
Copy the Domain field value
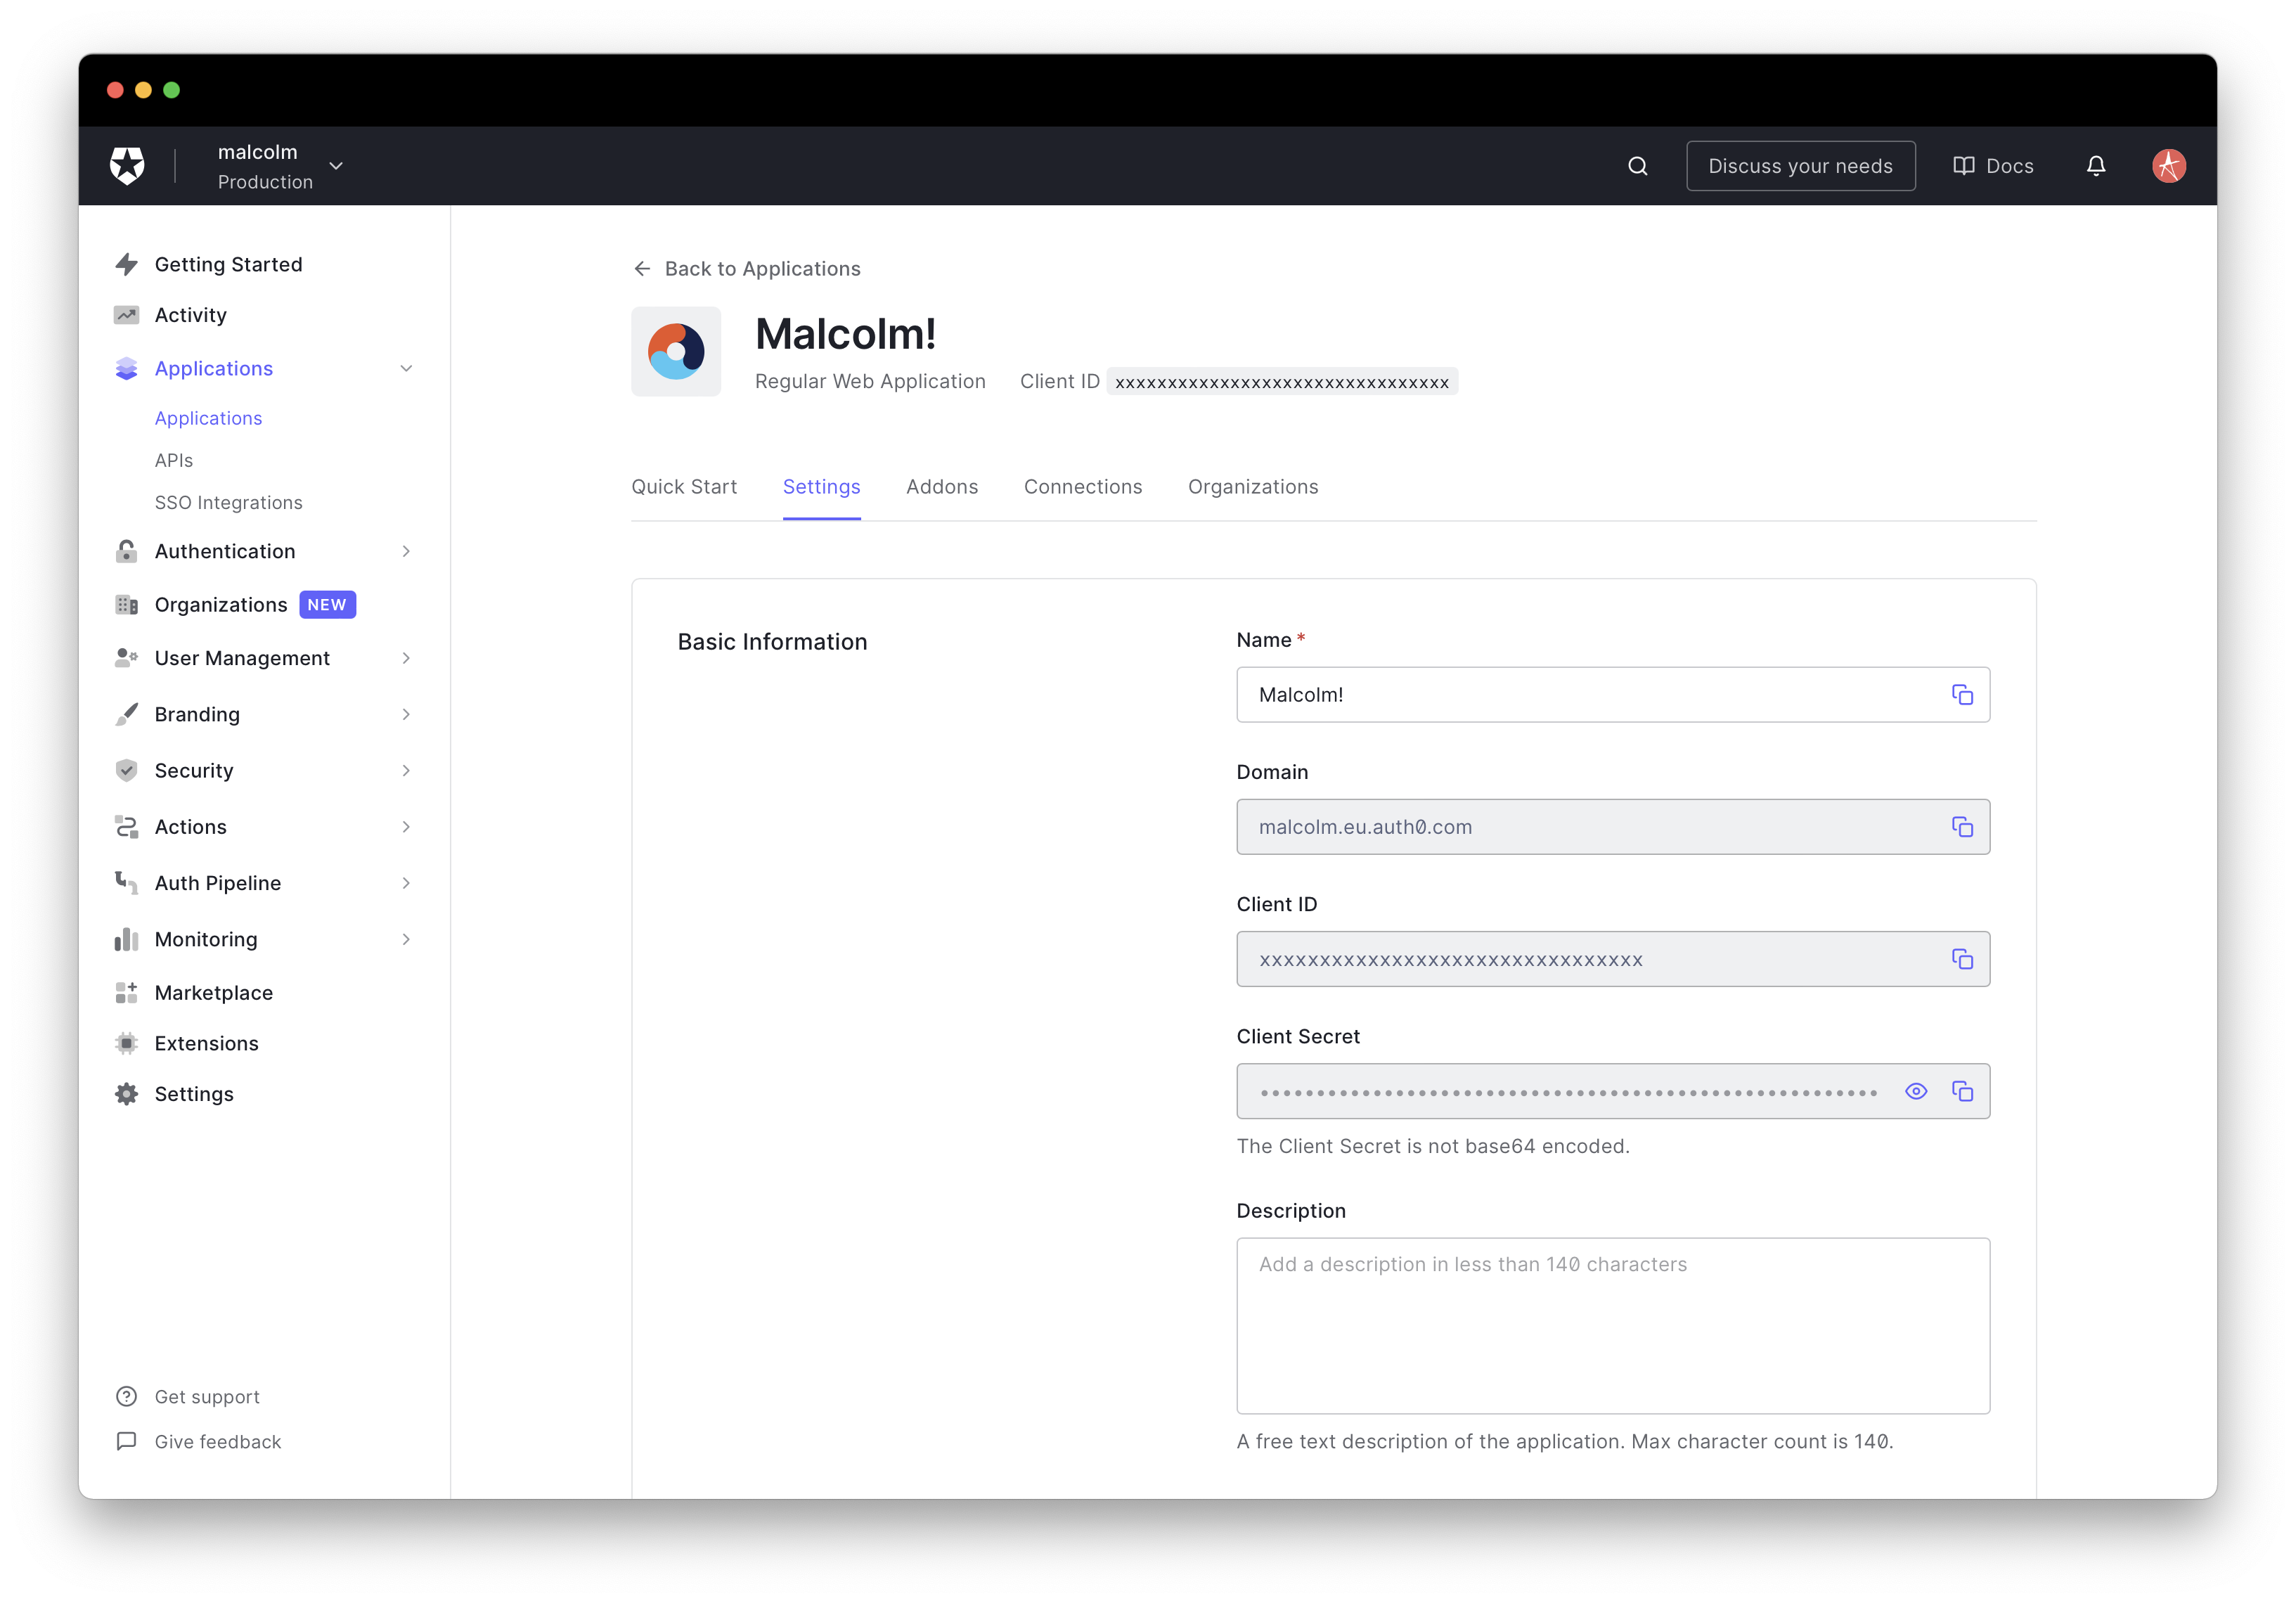click(1962, 827)
